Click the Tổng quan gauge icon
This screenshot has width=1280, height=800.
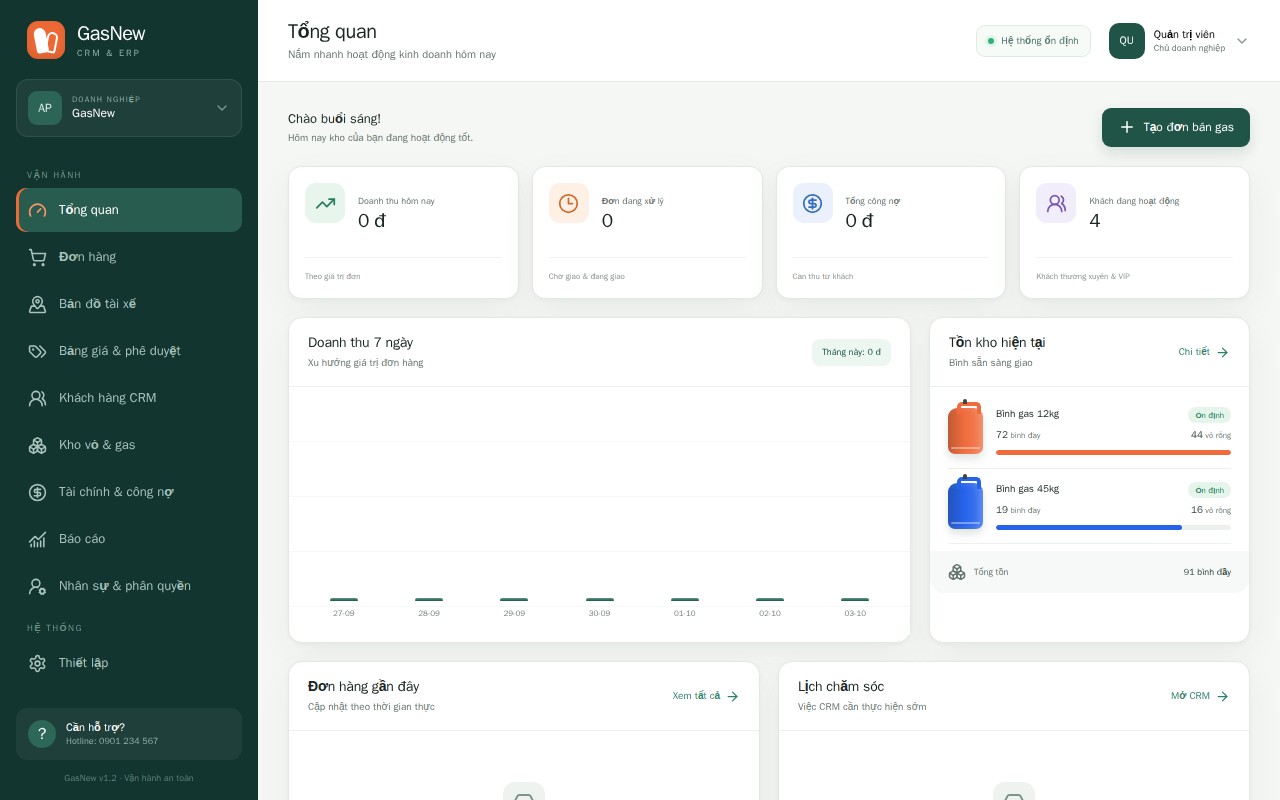coord(38,210)
